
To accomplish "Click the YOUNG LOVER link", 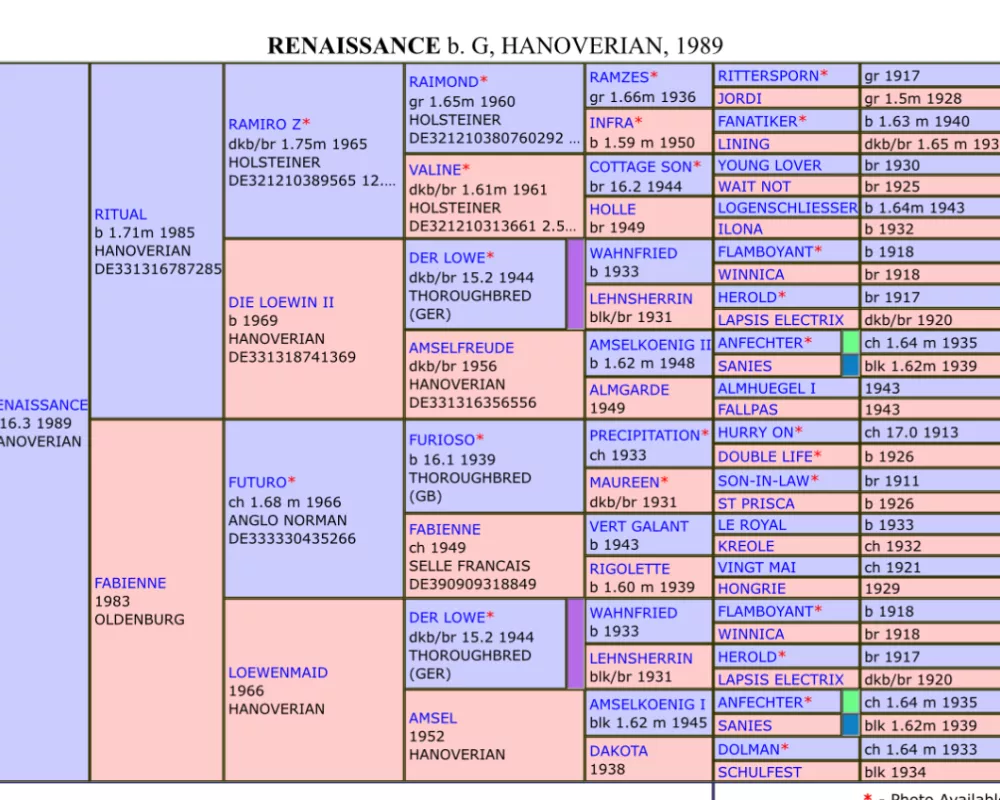I will [769, 166].
